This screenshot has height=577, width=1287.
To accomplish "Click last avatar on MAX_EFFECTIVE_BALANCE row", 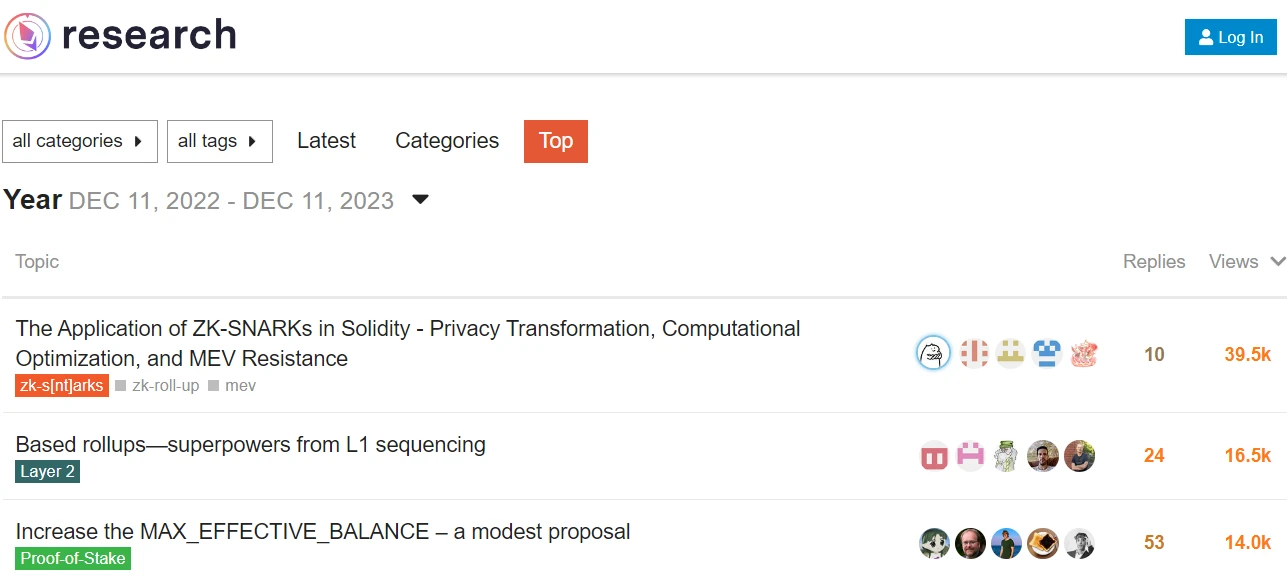I will tap(1079, 543).
